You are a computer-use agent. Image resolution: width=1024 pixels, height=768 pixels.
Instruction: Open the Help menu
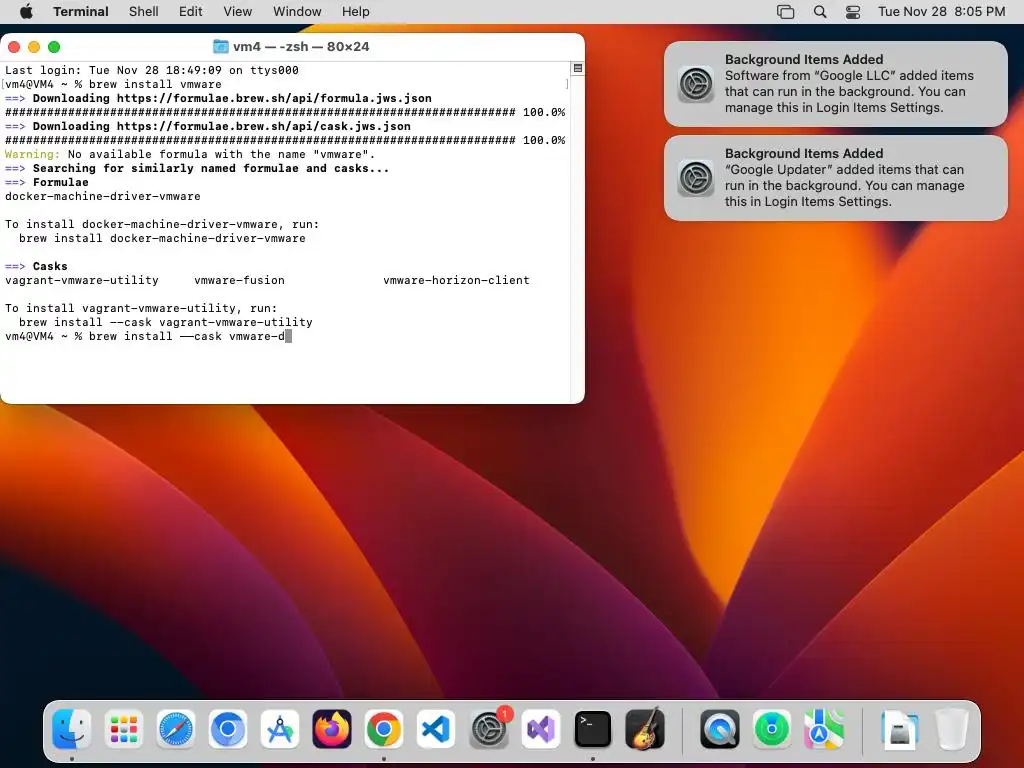[x=355, y=11]
